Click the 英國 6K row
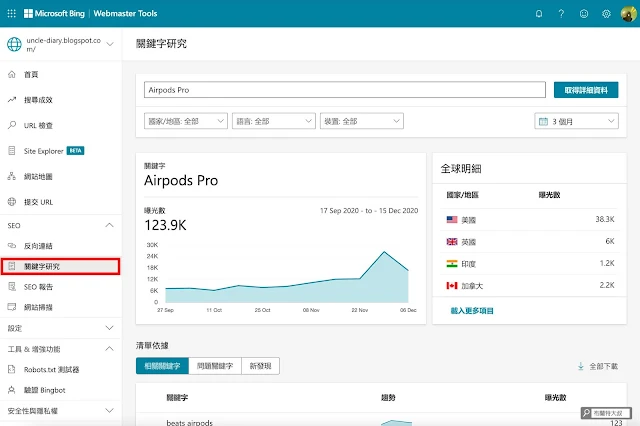Screen dimensions: 640x426 point(530,242)
